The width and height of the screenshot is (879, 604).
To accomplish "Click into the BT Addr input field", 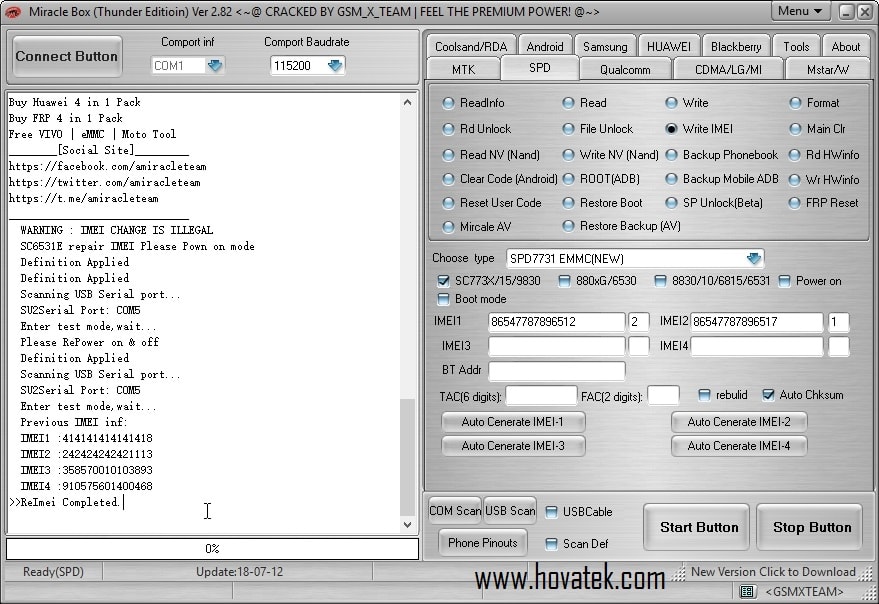I will point(556,370).
